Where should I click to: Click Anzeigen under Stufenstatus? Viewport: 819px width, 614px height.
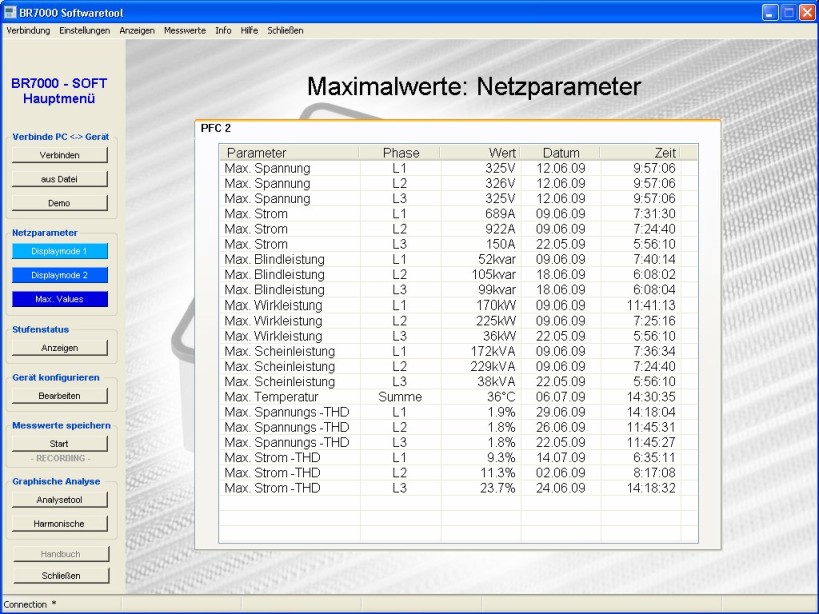click(x=60, y=348)
